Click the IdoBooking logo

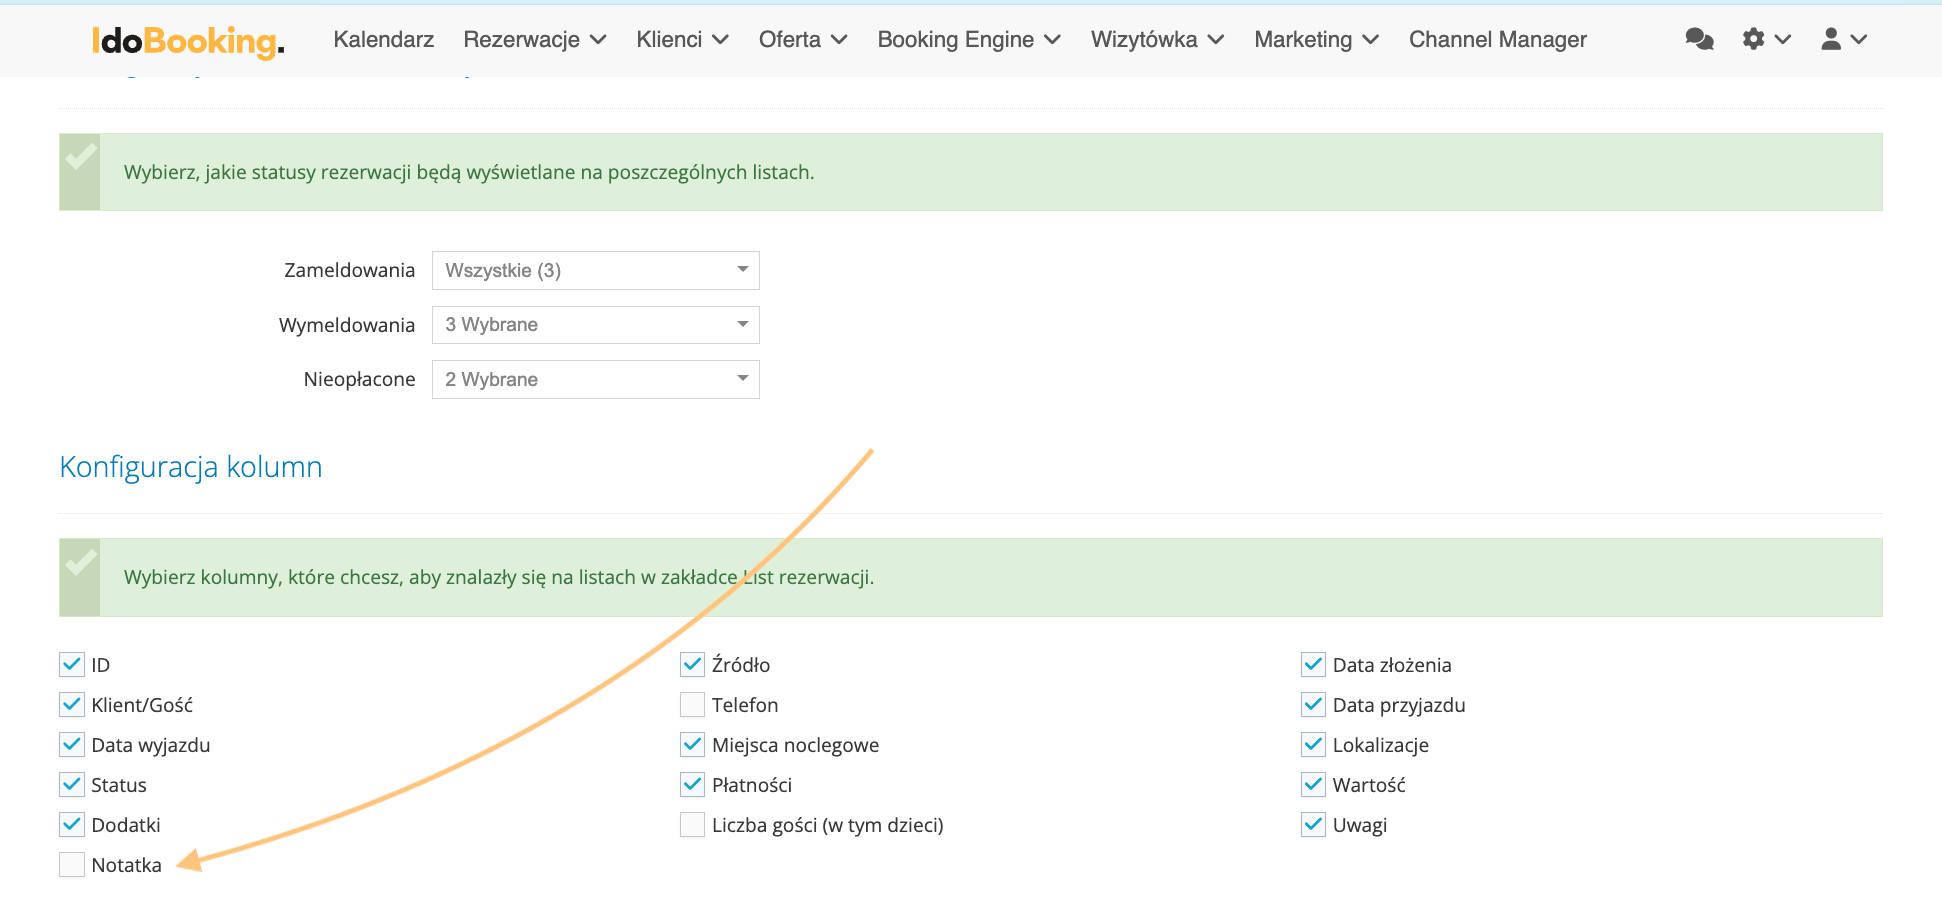click(x=188, y=40)
